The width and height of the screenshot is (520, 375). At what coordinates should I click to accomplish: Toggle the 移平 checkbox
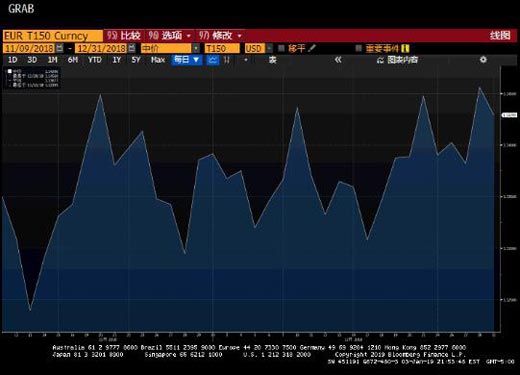(281, 49)
